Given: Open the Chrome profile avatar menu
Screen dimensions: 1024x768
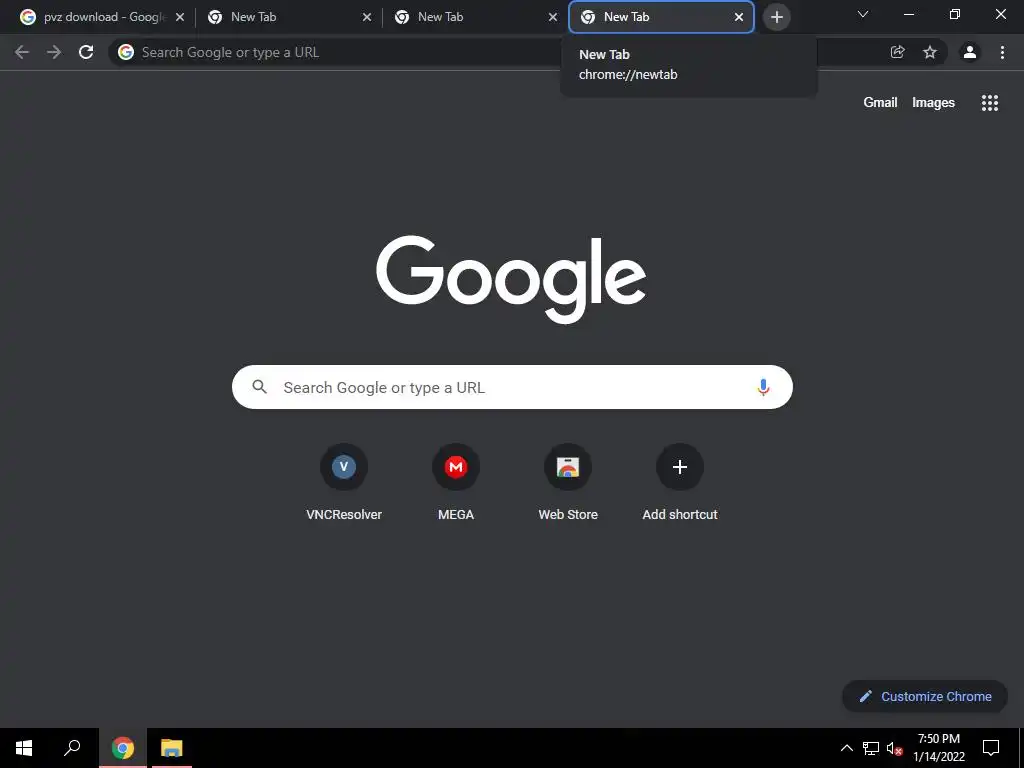Looking at the screenshot, I should [970, 52].
